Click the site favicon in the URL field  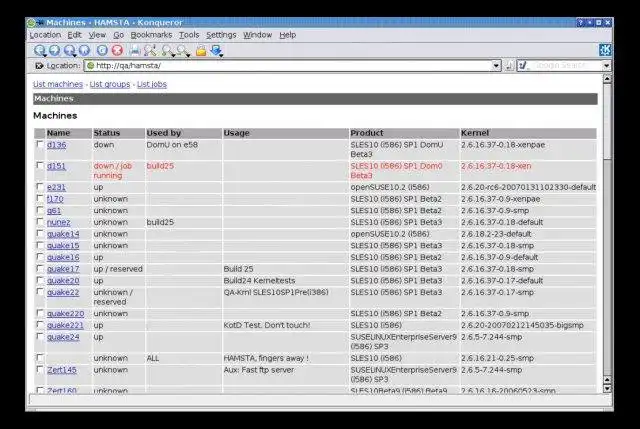pyautogui.click(x=91, y=65)
